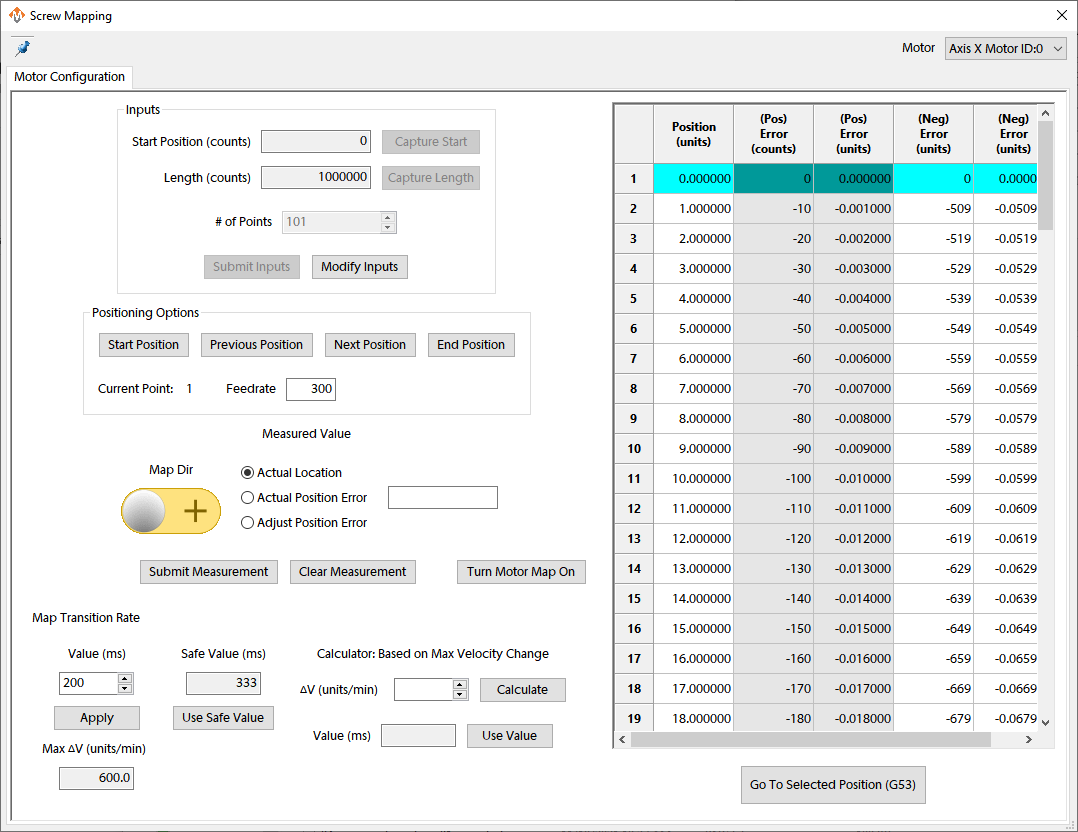
Task: Jump to the End Position
Action: click(x=471, y=344)
